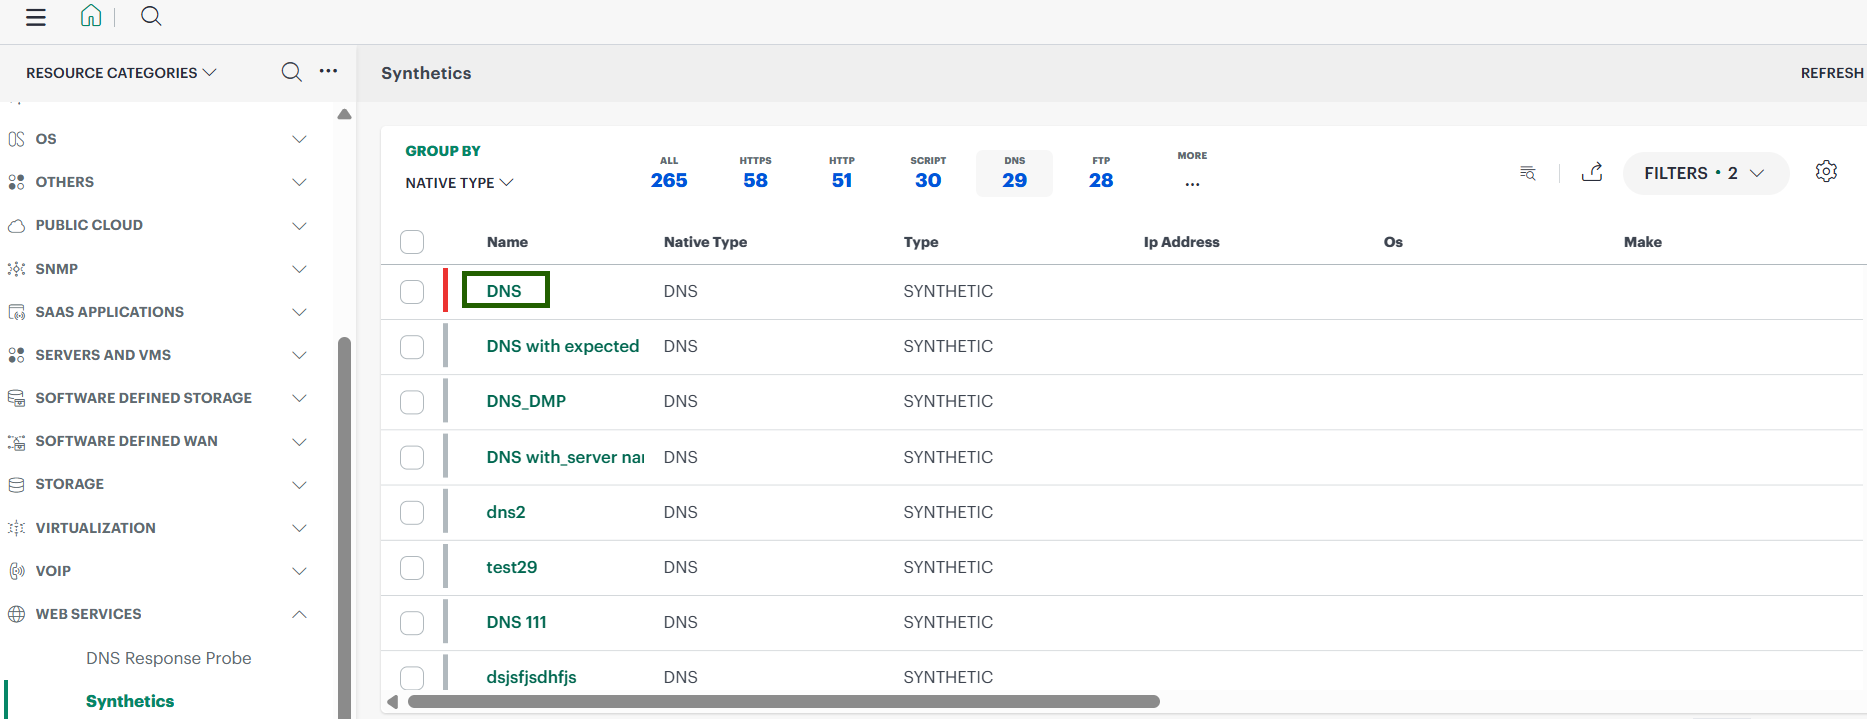Expand the Public Cloud chevron

[299, 226]
